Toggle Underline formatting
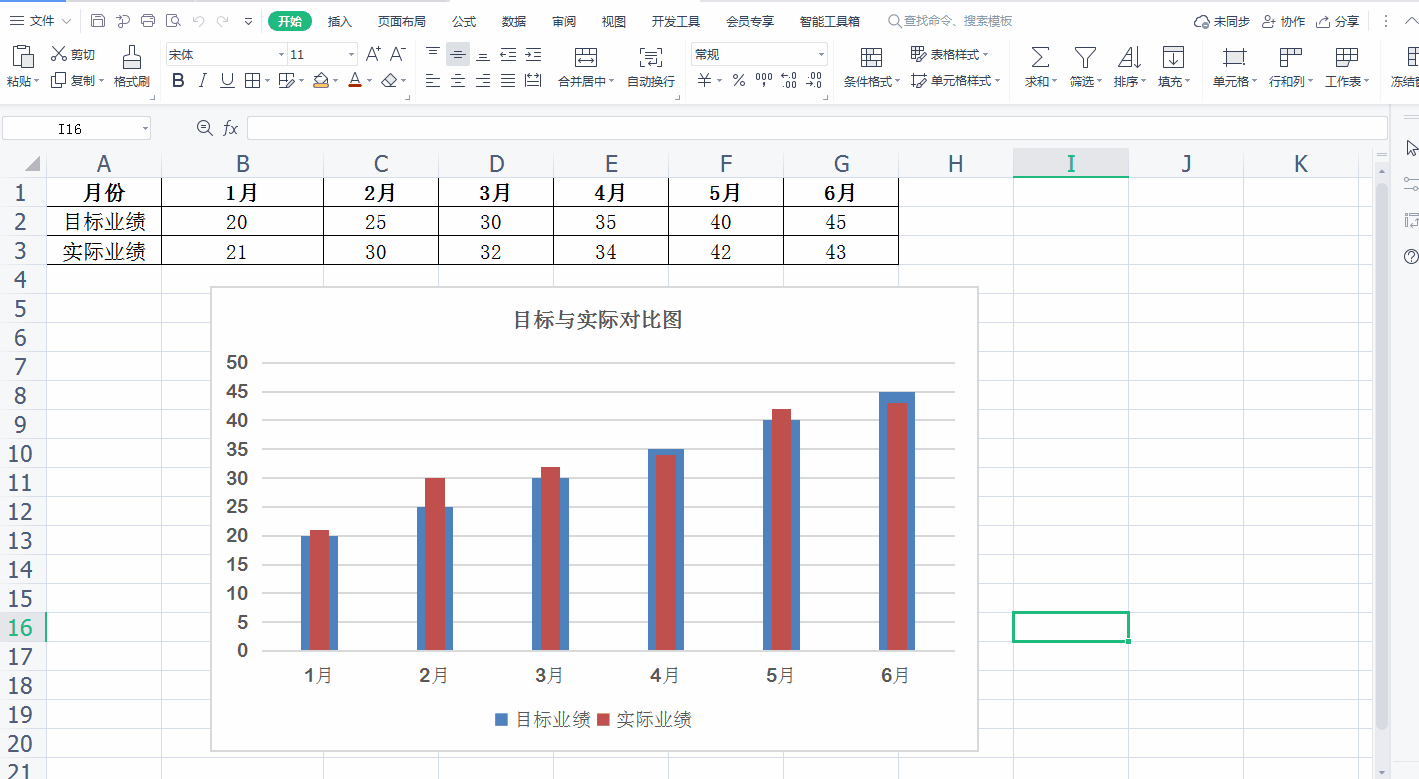 (x=227, y=80)
